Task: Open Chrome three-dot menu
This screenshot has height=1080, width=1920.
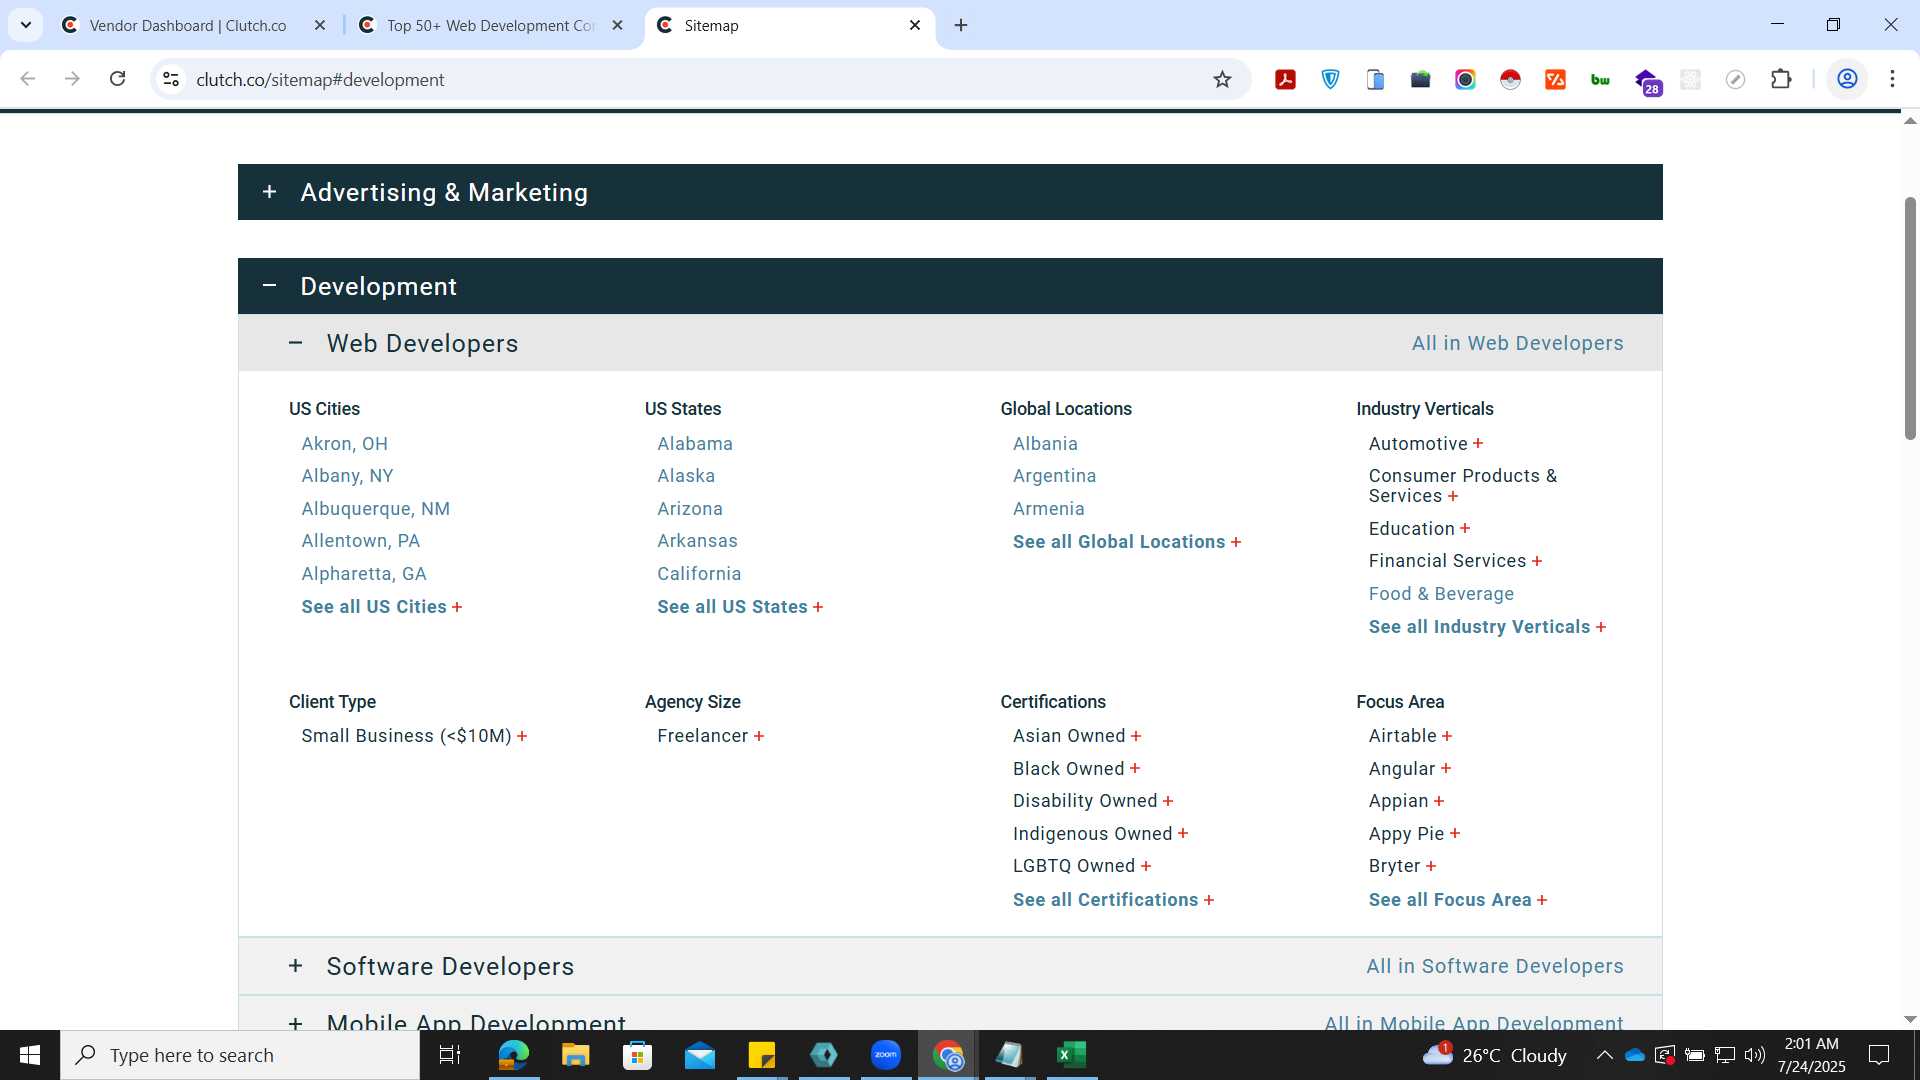Action: (1892, 79)
